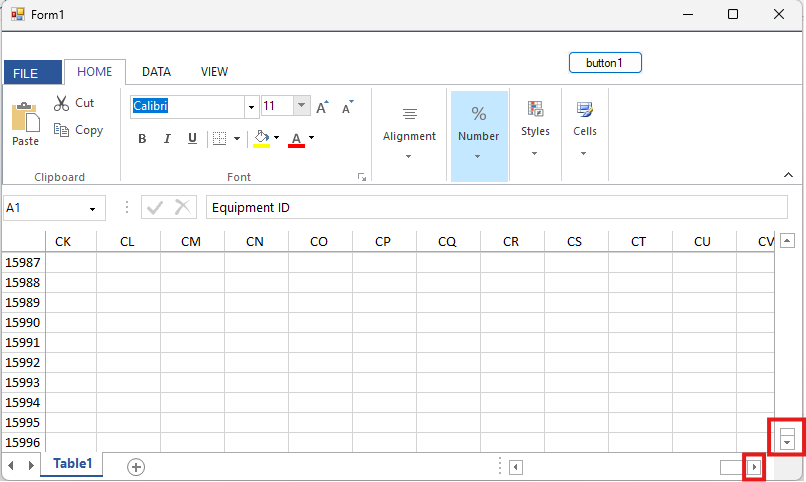806x482 pixels.
Task: Select column CN header
Action: (257, 242)
